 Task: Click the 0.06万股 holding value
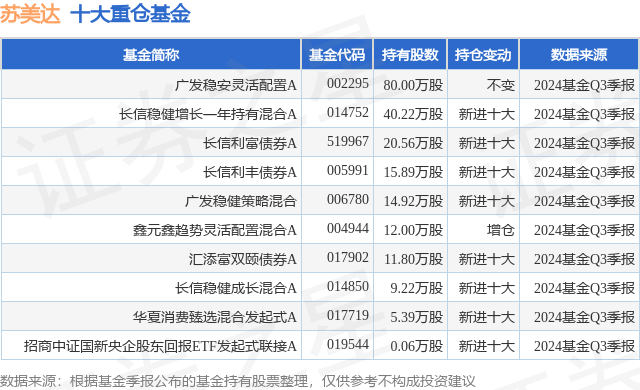[x=417, y=346]
